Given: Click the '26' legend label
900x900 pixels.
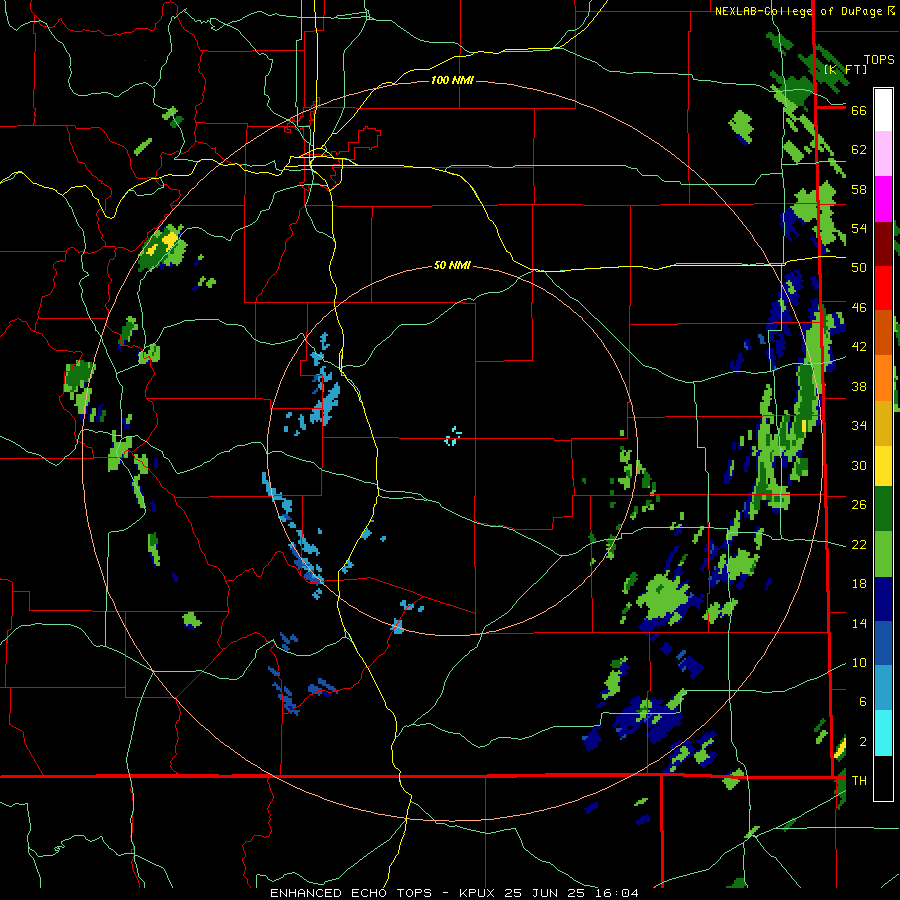Looking at the screenshot, I should (x=859, y=505).
